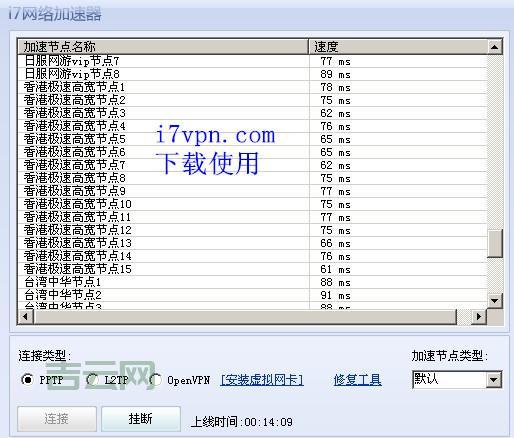Select the OpenVPN connection type radio button
Screen dimensions: 514x438
point(155,380)
